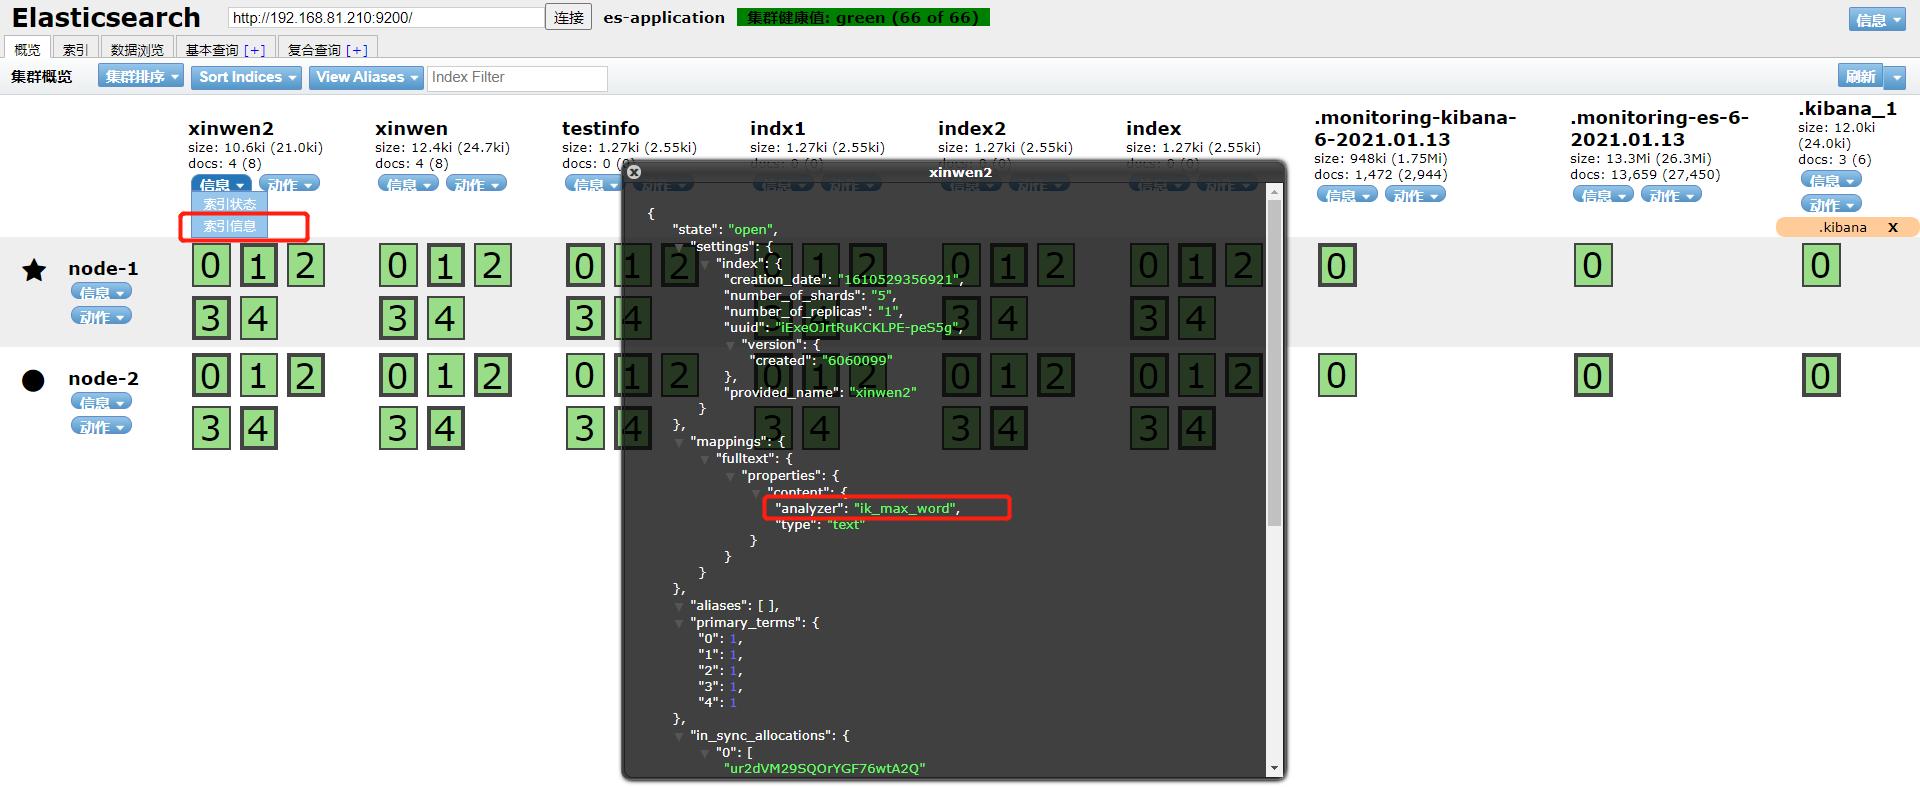This screenshot has height=787, width=1920.
Task: Open the refresh interval dropdown arrow
Action: (x=1896, y=77)
